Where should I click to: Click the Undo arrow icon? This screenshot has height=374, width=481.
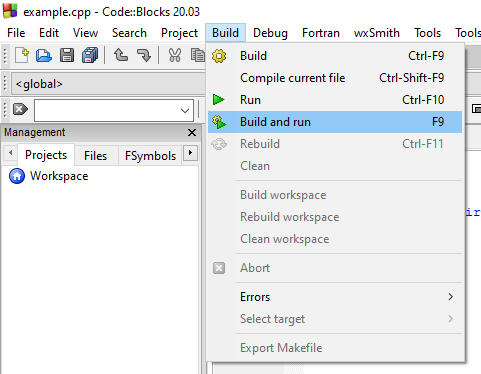121,55
